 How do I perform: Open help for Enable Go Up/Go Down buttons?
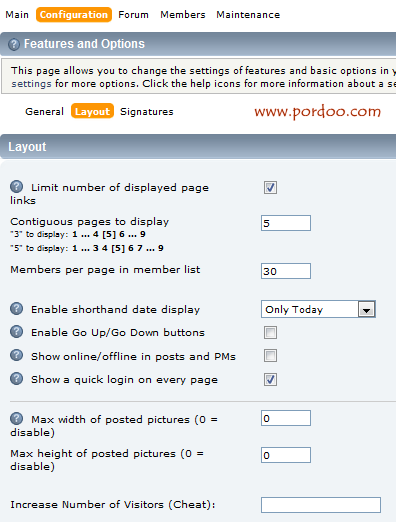click(x=16, y=332)
